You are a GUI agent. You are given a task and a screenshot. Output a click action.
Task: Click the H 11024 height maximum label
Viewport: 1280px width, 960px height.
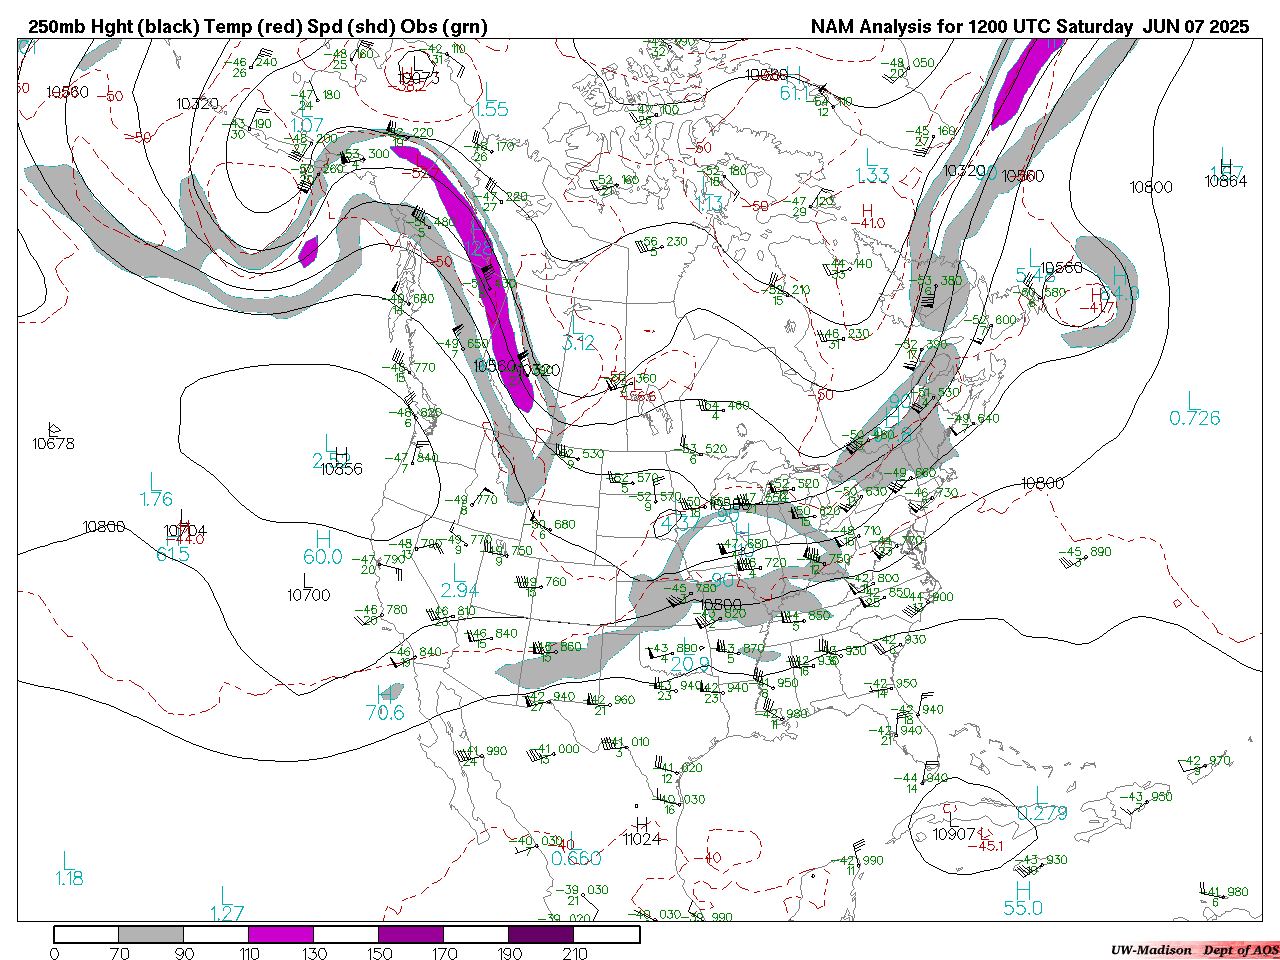(x=642, y=832)
